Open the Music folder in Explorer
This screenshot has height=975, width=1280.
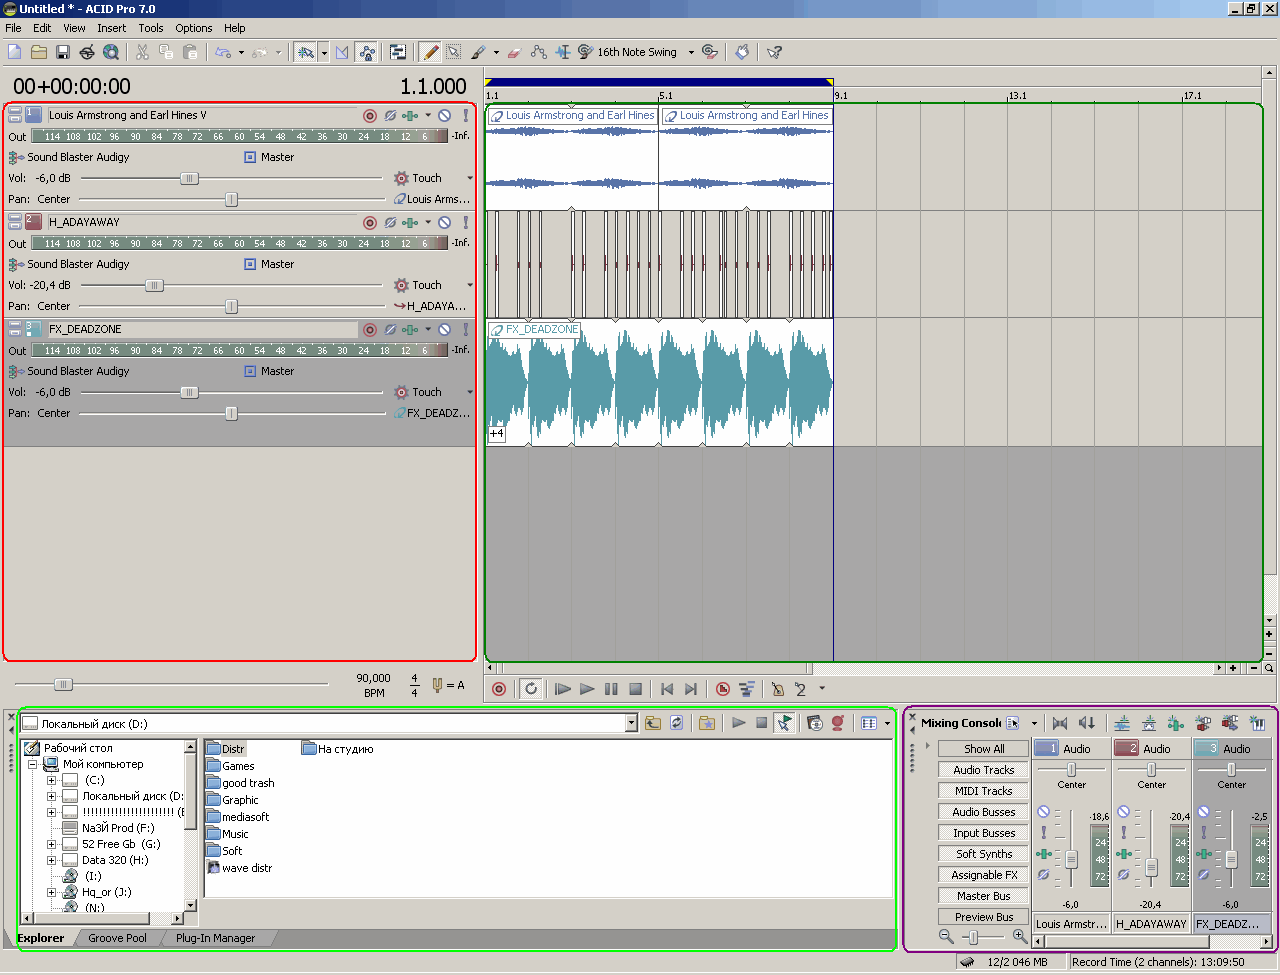(x=235, y=834)
